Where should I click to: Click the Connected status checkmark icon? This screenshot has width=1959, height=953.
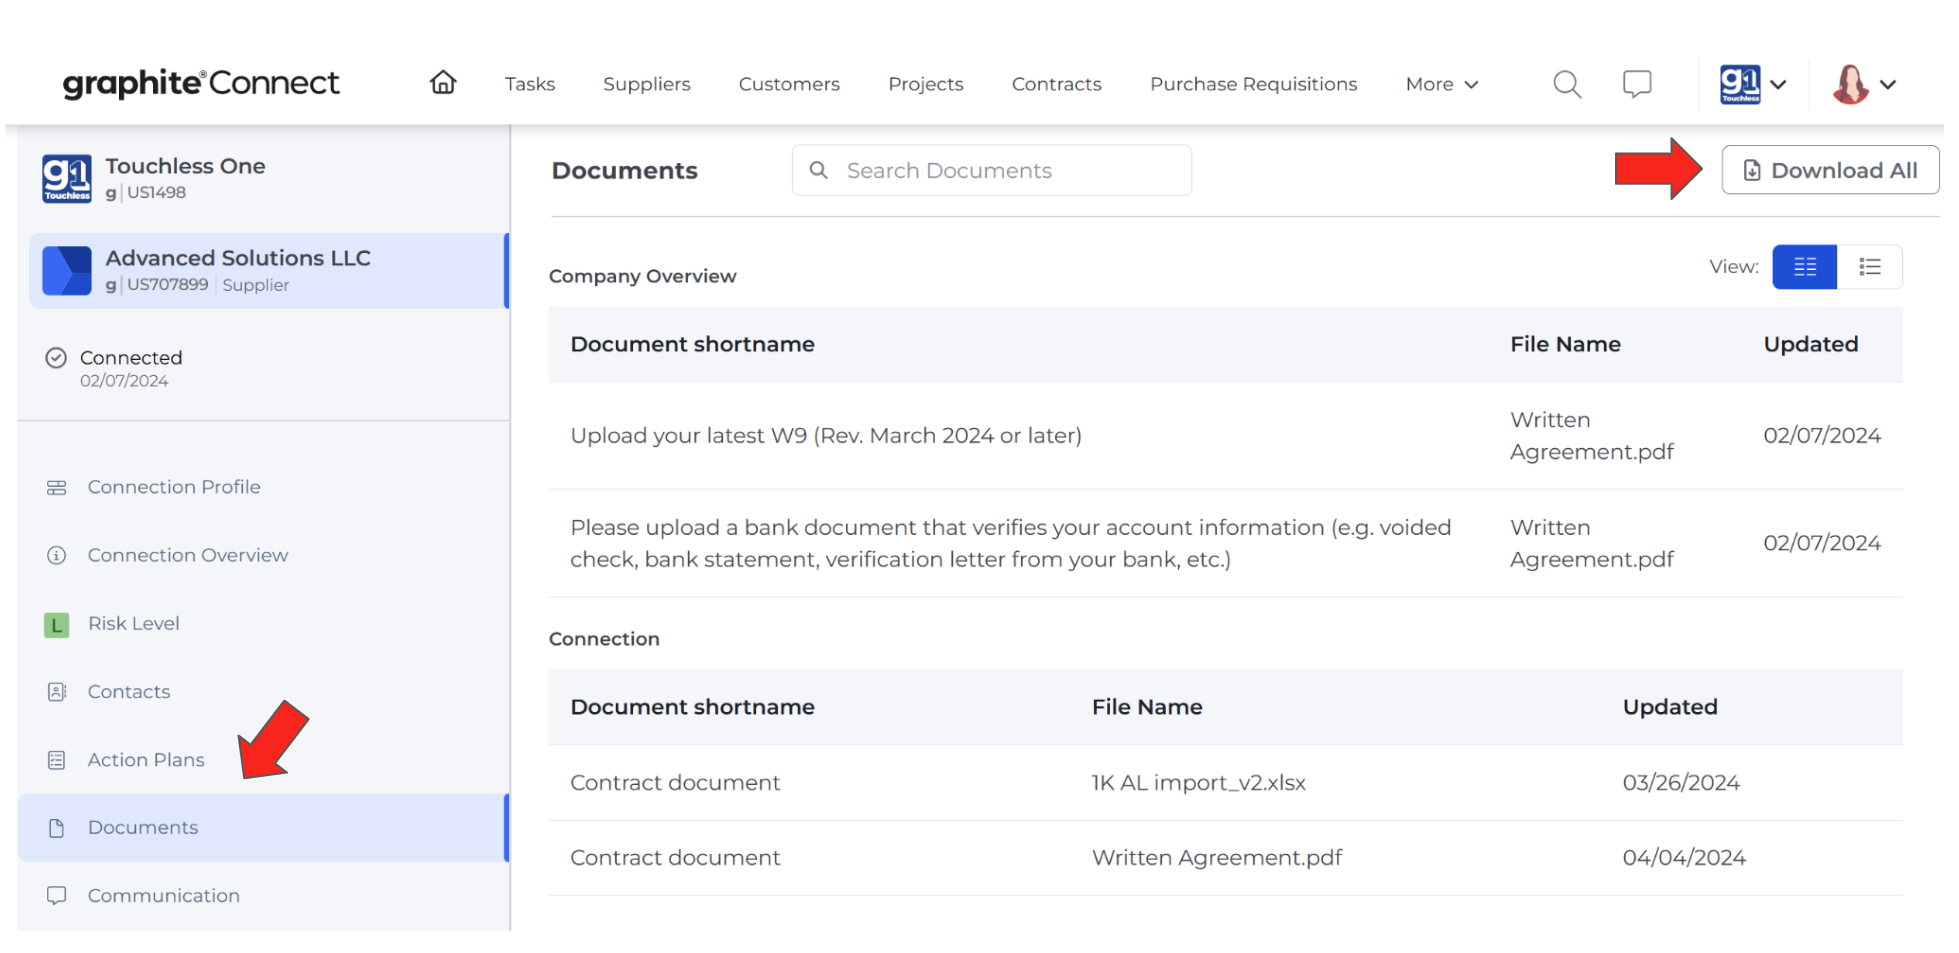56,358
